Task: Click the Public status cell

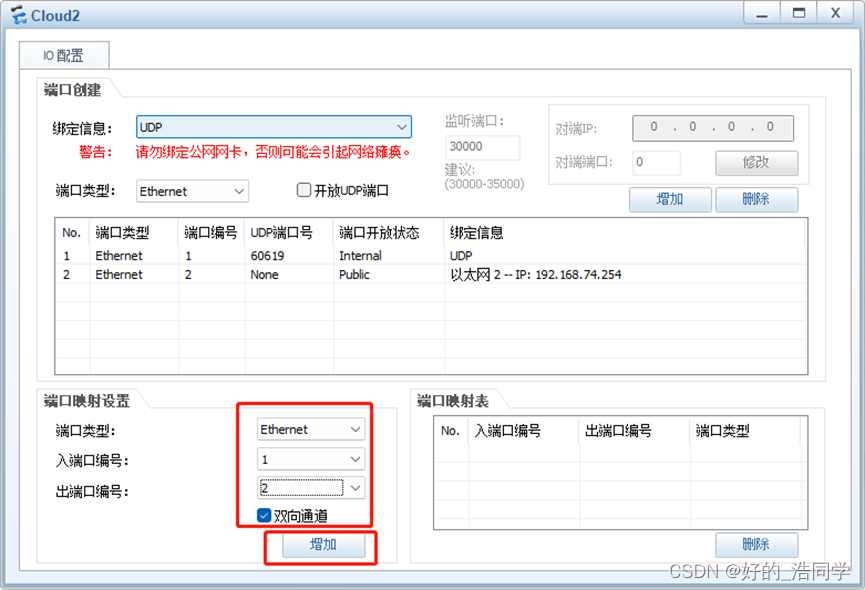Action: pyautogui.click(x=354, y=275)
